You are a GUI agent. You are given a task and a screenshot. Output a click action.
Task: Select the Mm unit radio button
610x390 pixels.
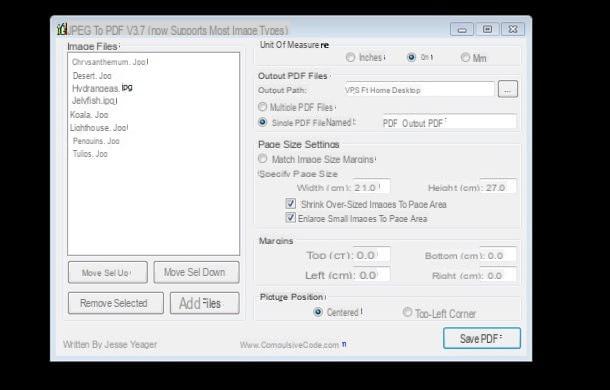465,58
